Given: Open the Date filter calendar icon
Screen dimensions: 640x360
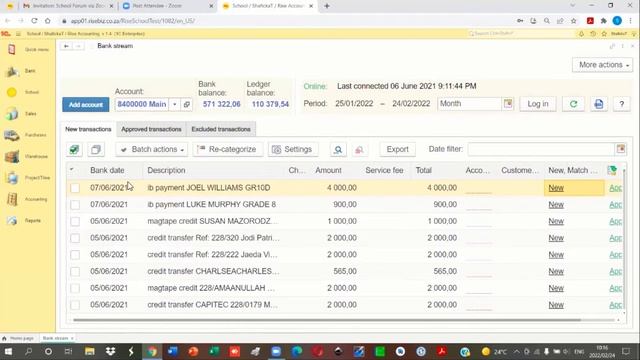Looking at the screenshot, I should click(x=621, y=149).
